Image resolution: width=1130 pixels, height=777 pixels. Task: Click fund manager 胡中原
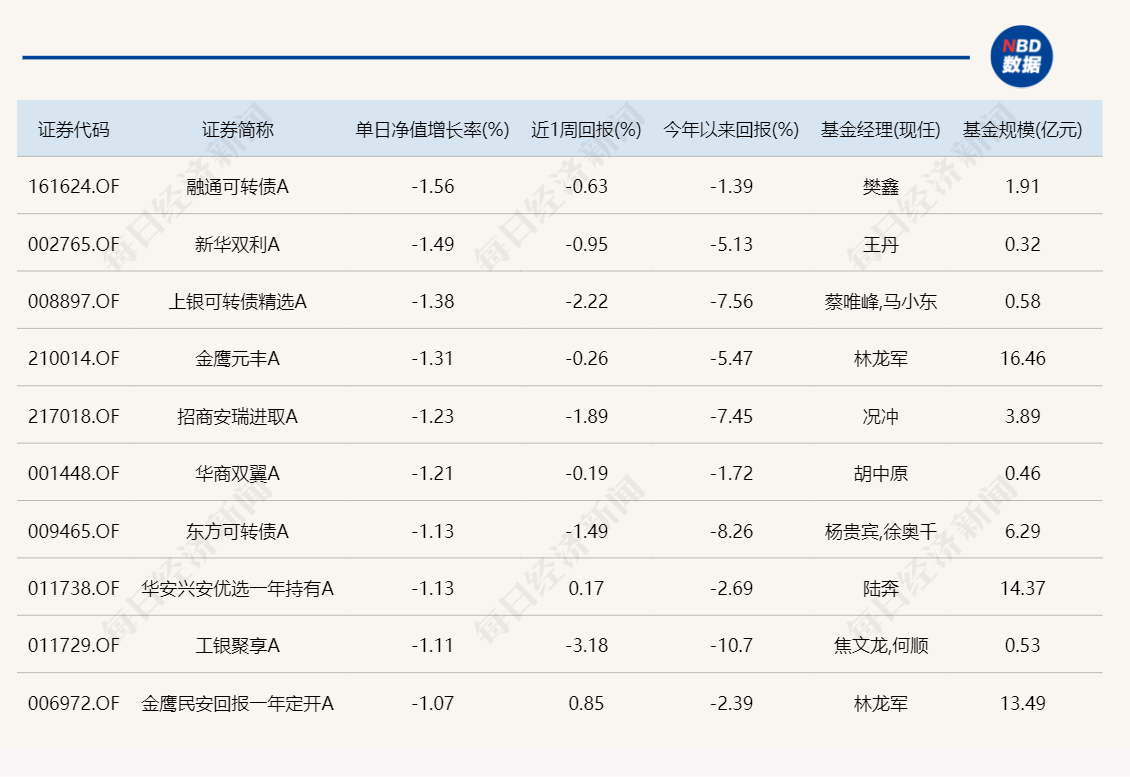click(x=881, y=474)
